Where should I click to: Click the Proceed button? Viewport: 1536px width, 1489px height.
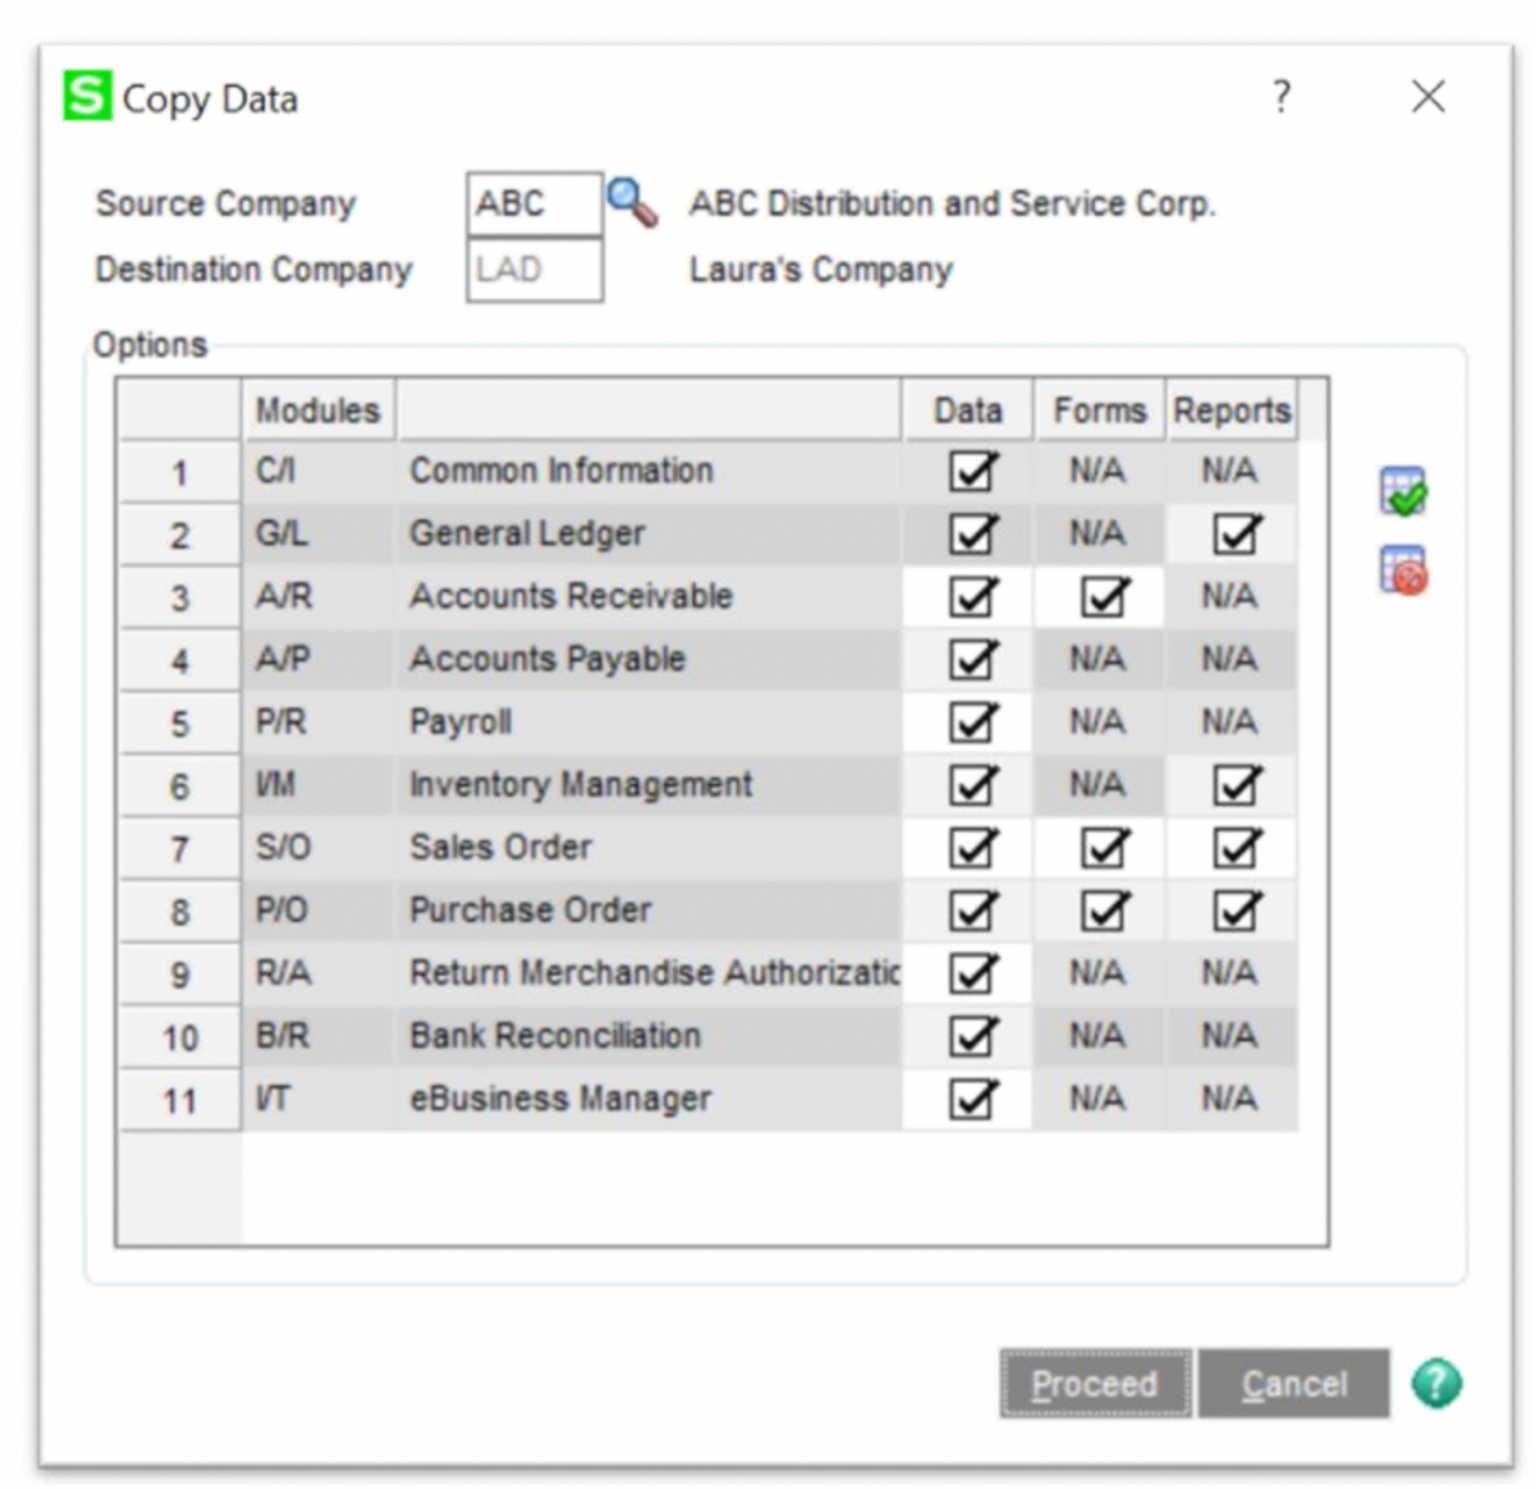pos(1094,1384)
